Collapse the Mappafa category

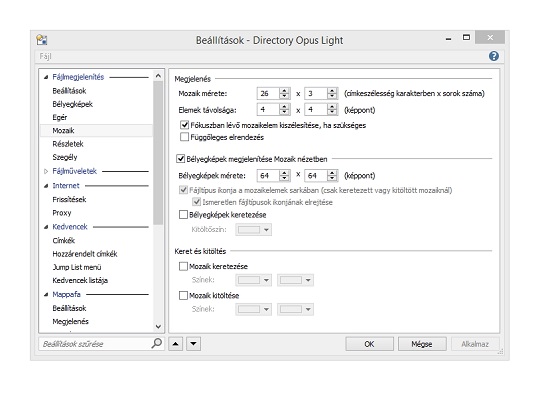tap(46, 295)
